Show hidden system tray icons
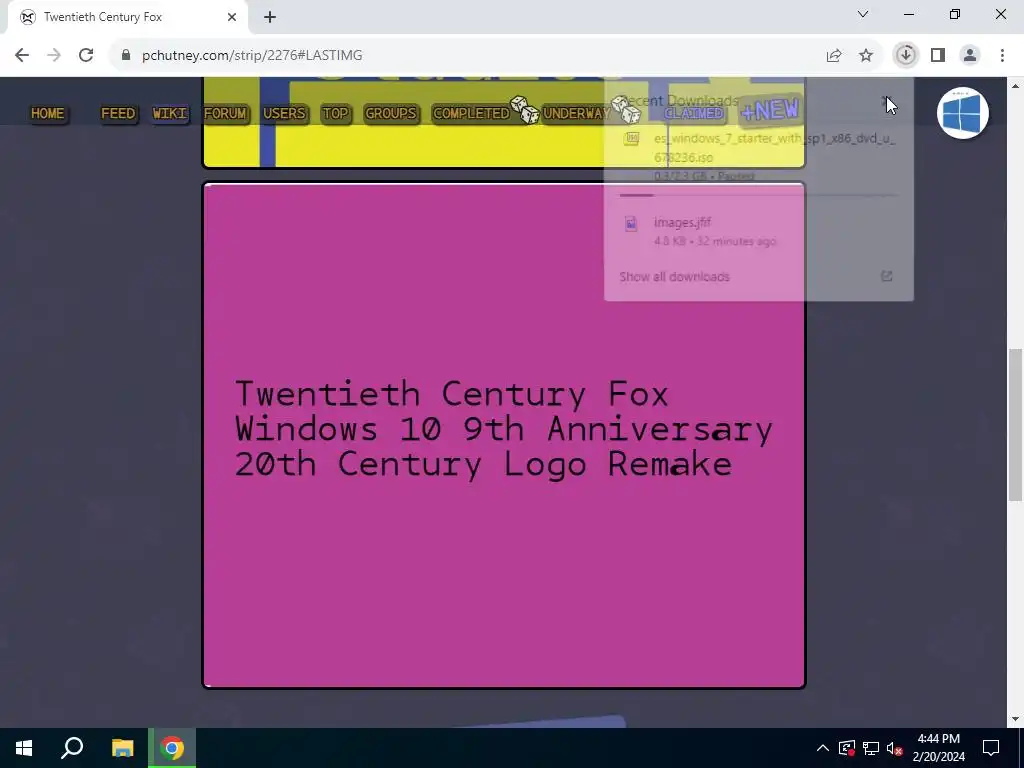Image resolution: width=1024 pixels, height=768 pixels. [x=822, y=748]
